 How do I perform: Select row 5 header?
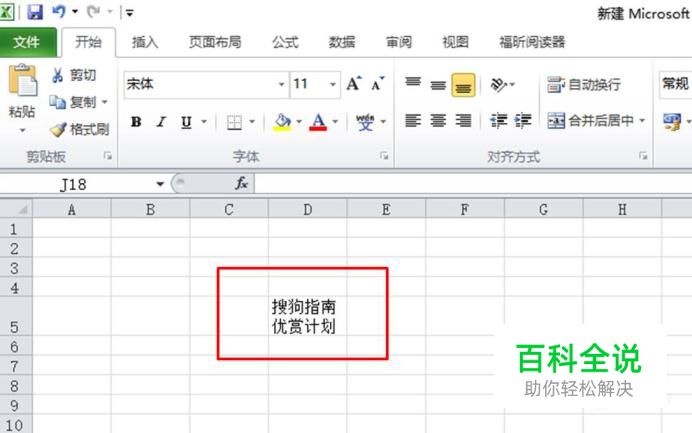coord(15,316)
